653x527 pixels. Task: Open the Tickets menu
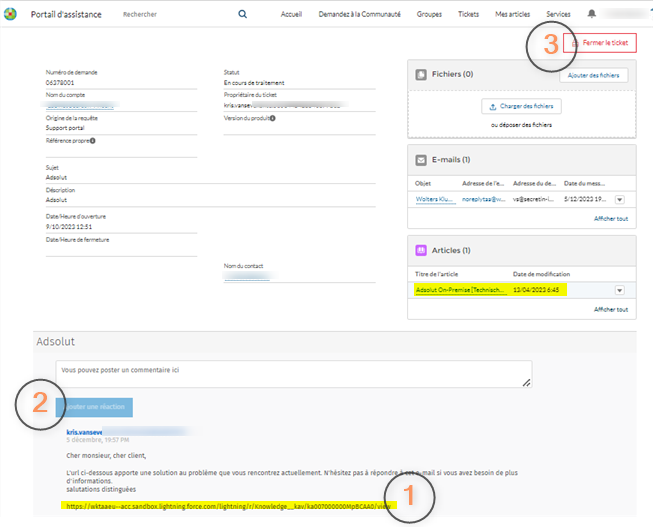click(468, 14)
